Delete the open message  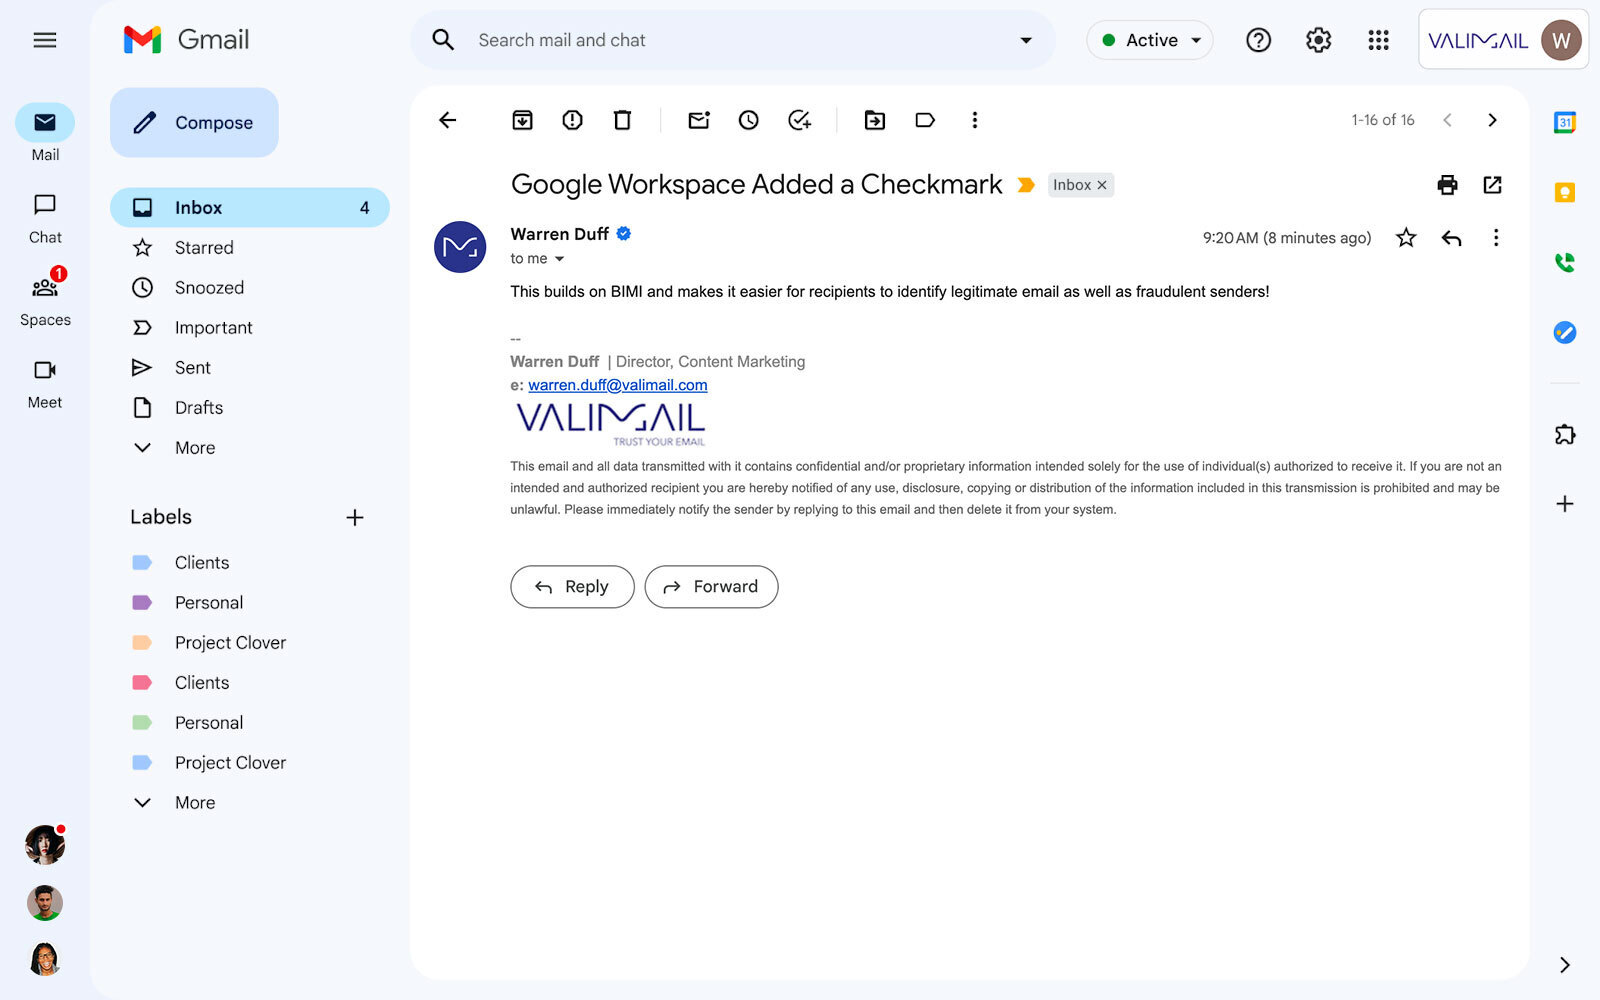coord(622,120)
